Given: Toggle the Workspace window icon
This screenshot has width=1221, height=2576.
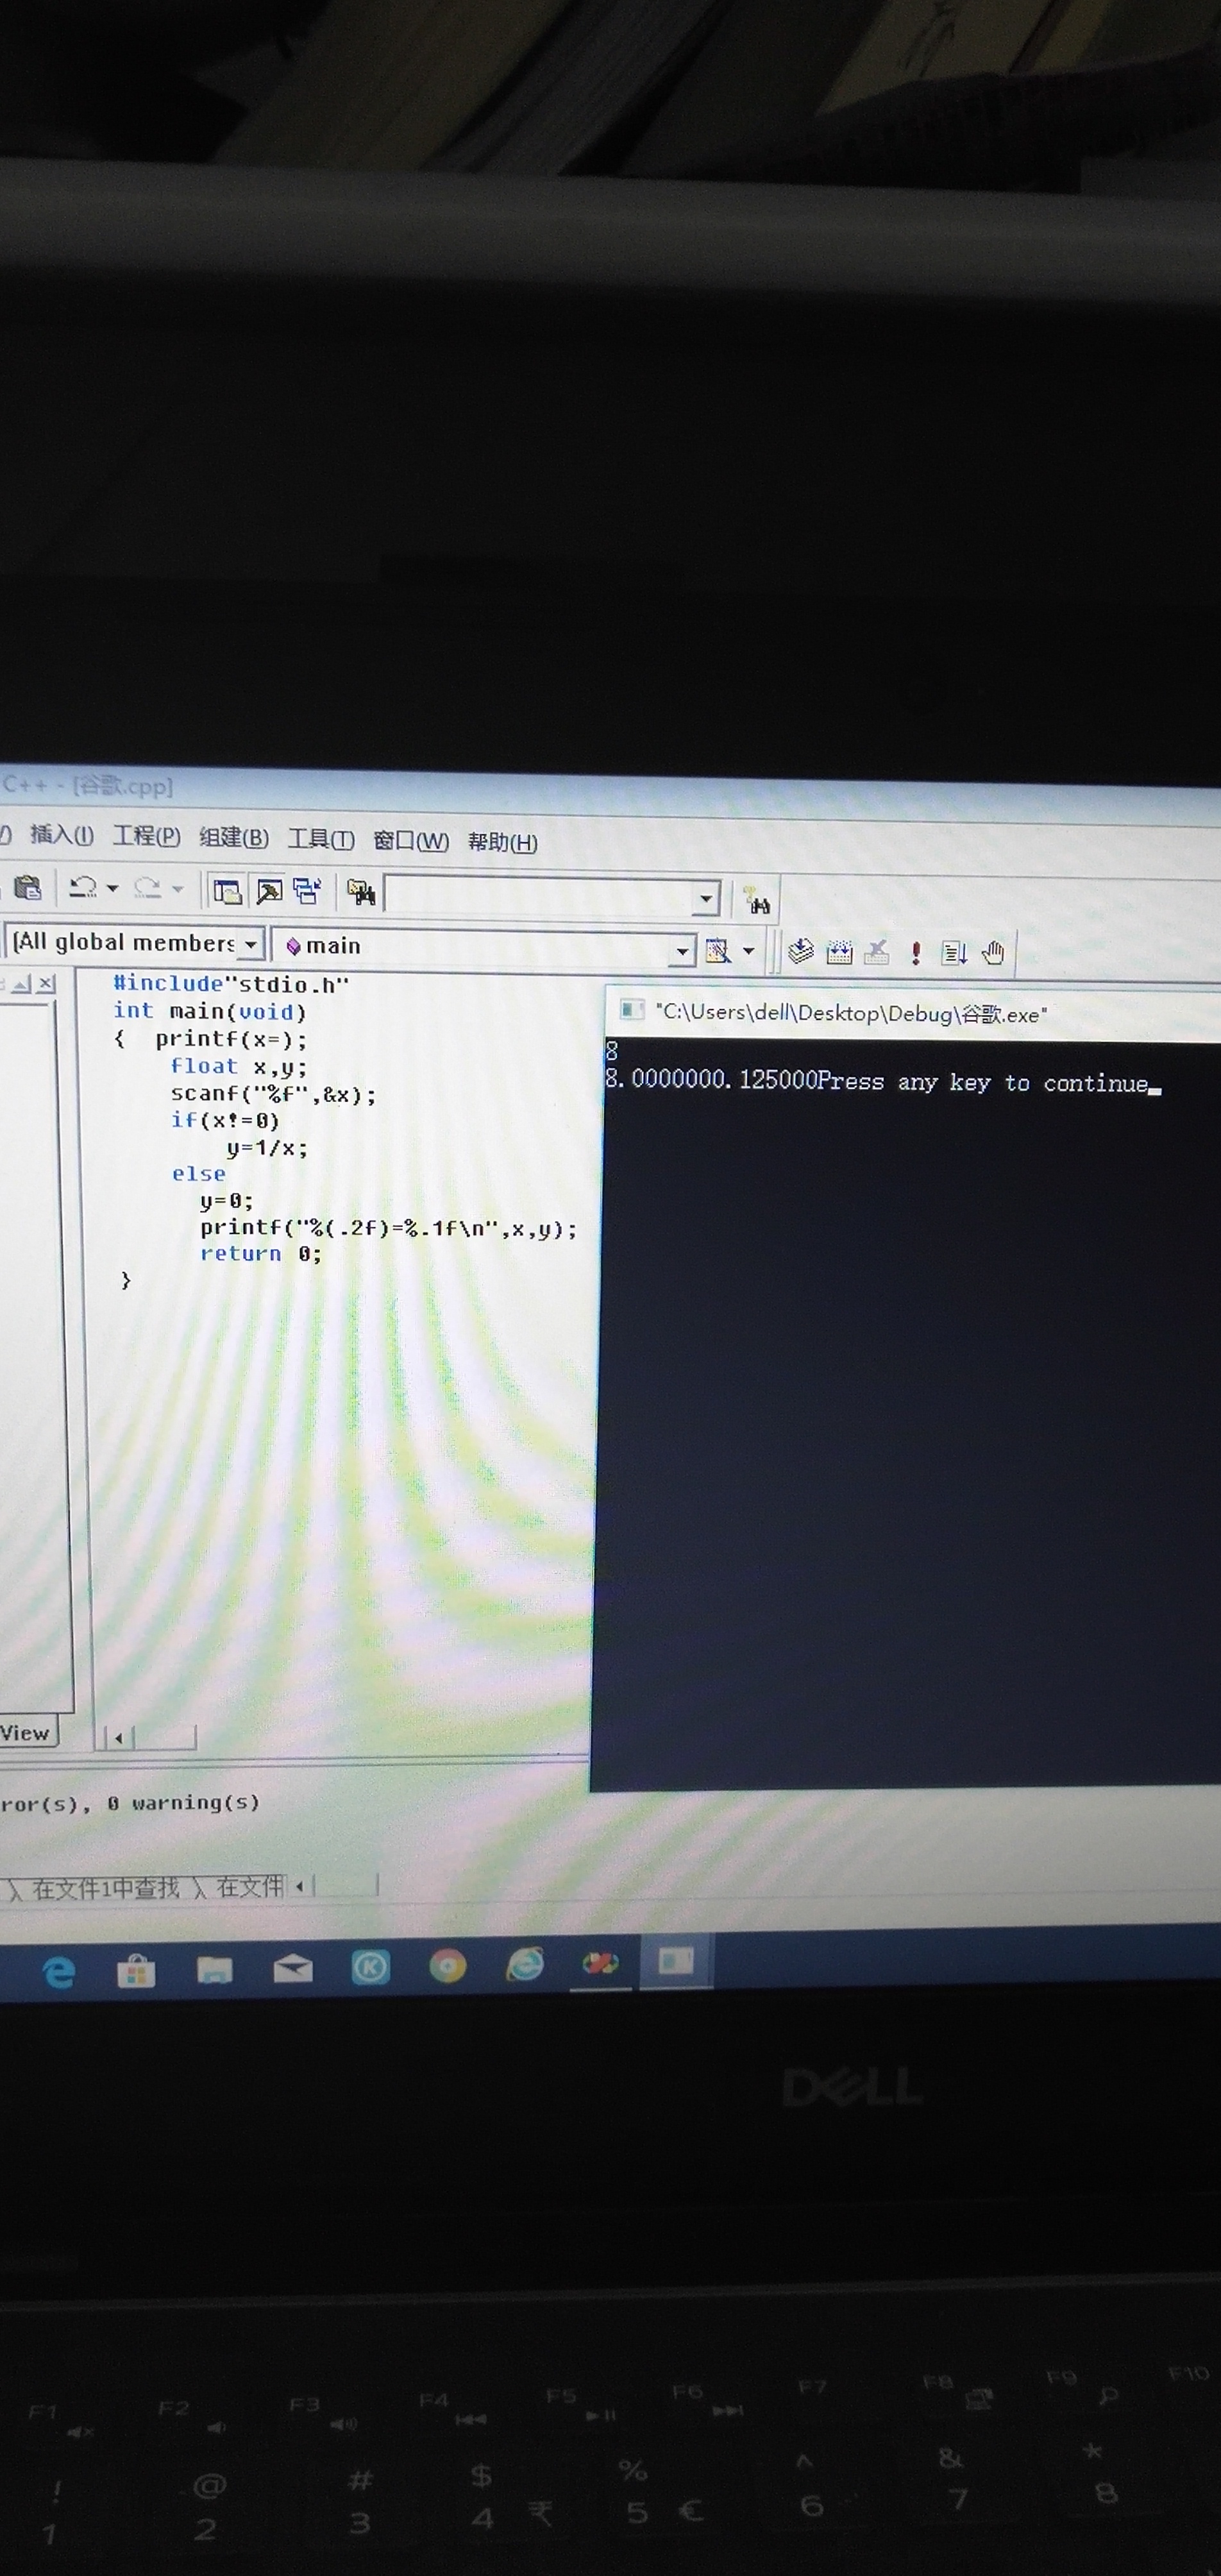Looking at the screenshot, I should [228, 891].
